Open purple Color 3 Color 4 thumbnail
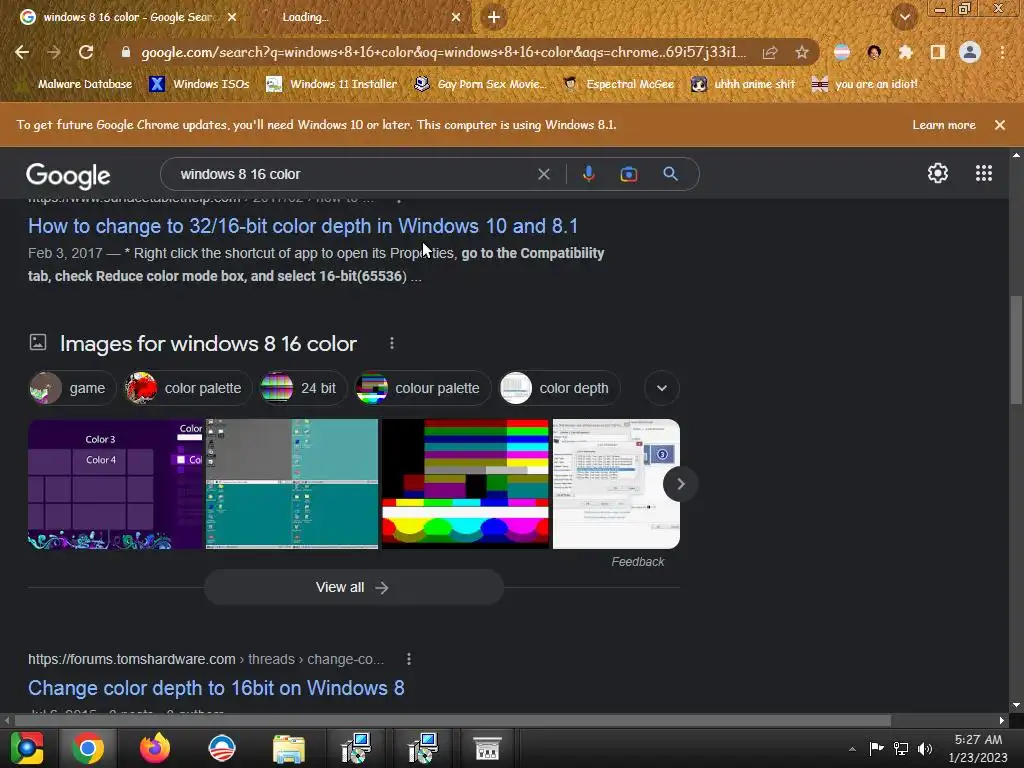This screenshot has height=768, width=1024. (116, 484)
